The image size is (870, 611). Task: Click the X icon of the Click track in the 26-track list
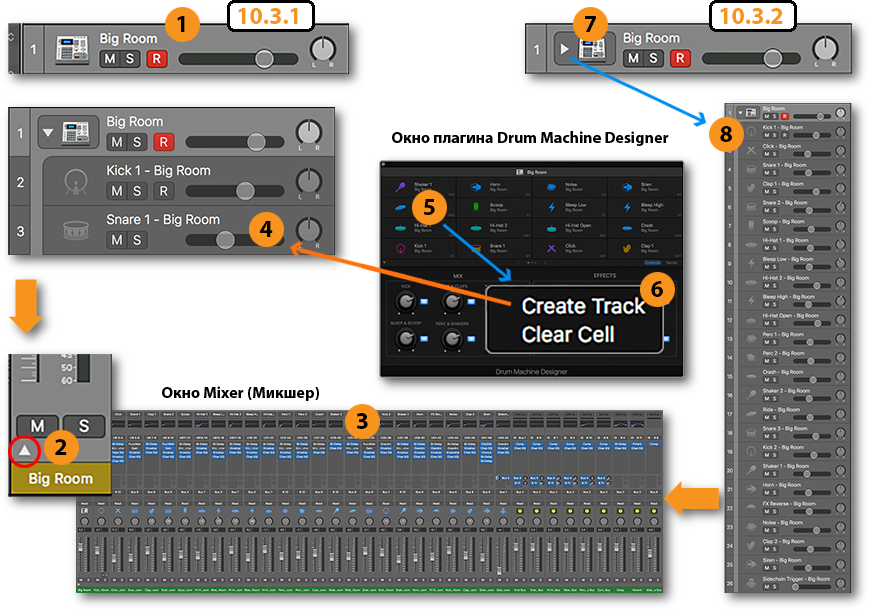pos(751,150)
